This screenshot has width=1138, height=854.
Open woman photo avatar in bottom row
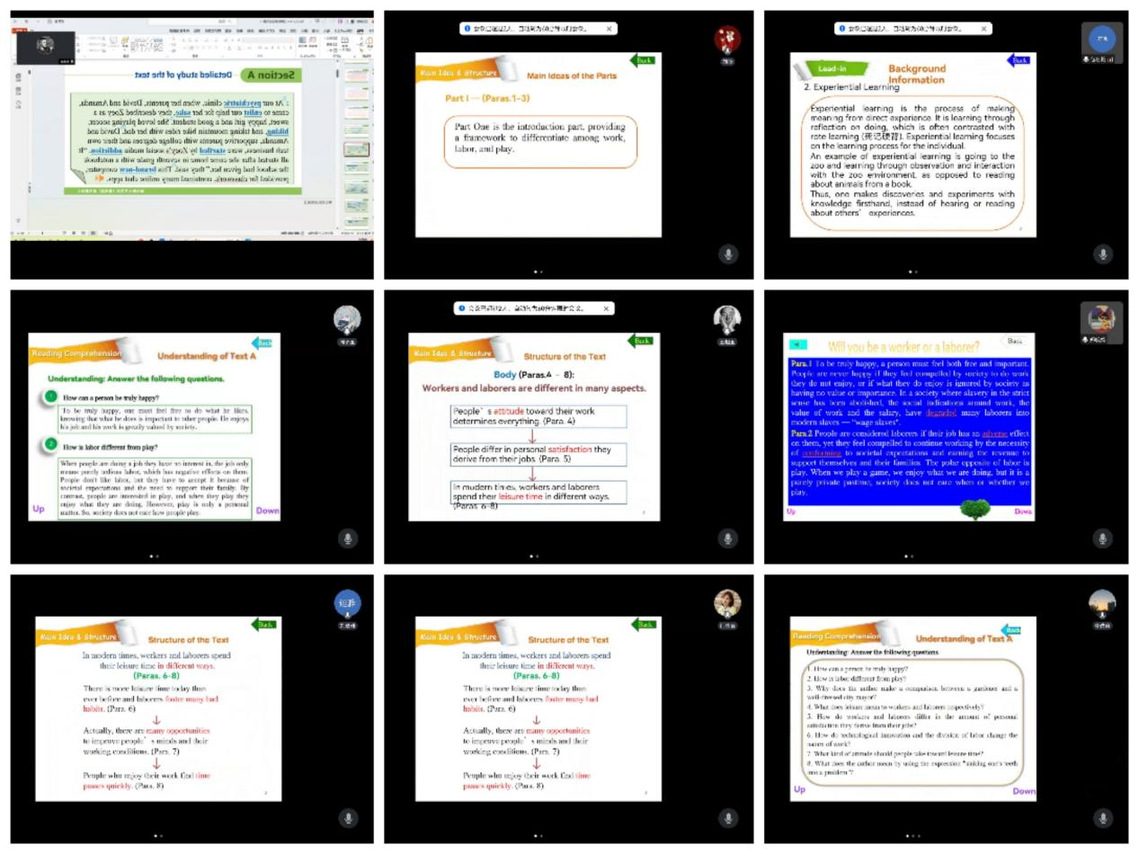point(727,603)
